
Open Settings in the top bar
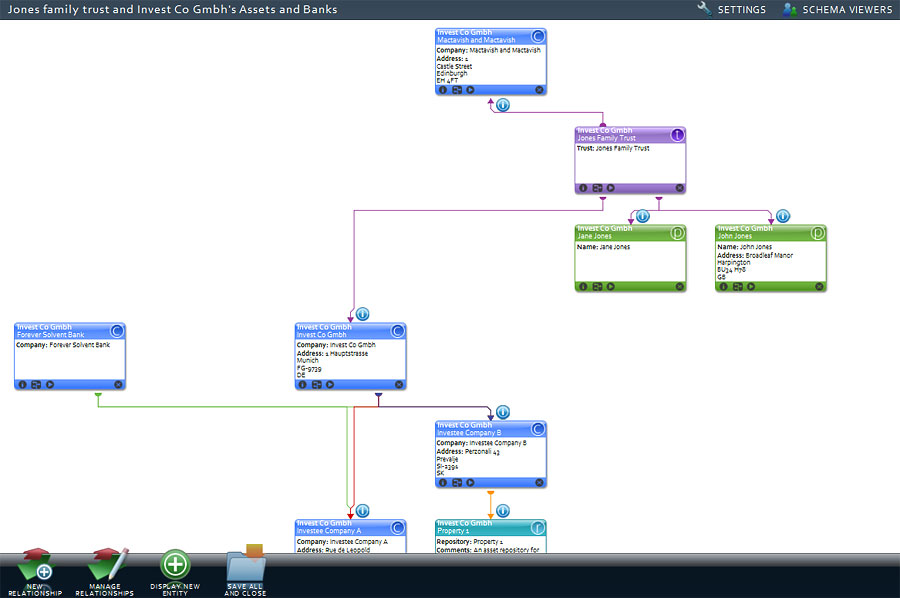click(732, 9)
